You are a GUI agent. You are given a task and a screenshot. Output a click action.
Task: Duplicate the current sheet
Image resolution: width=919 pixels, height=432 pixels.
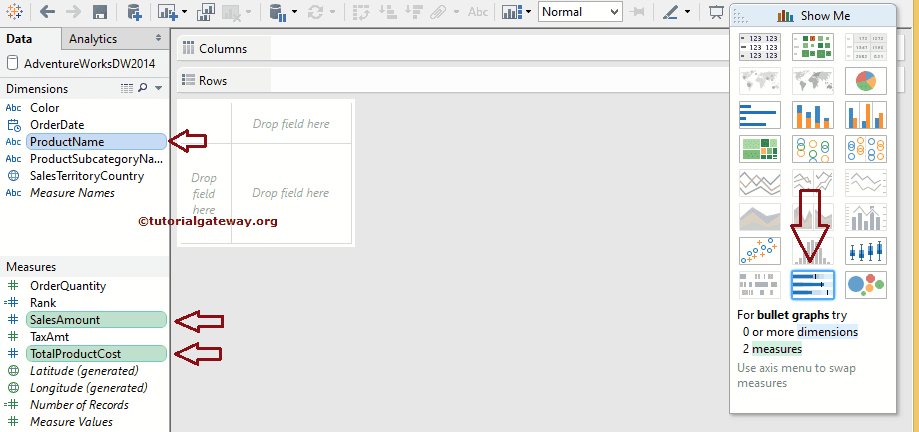[206, 12]
